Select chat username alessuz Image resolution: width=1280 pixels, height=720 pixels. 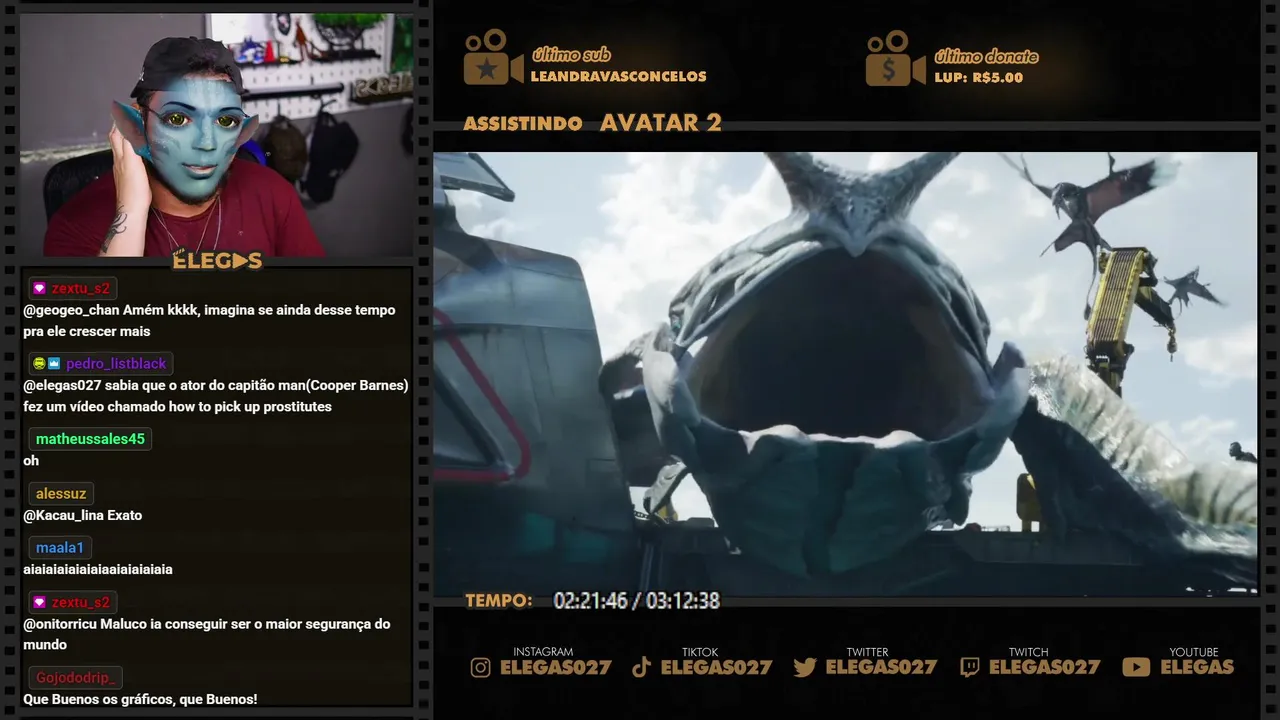61,493
